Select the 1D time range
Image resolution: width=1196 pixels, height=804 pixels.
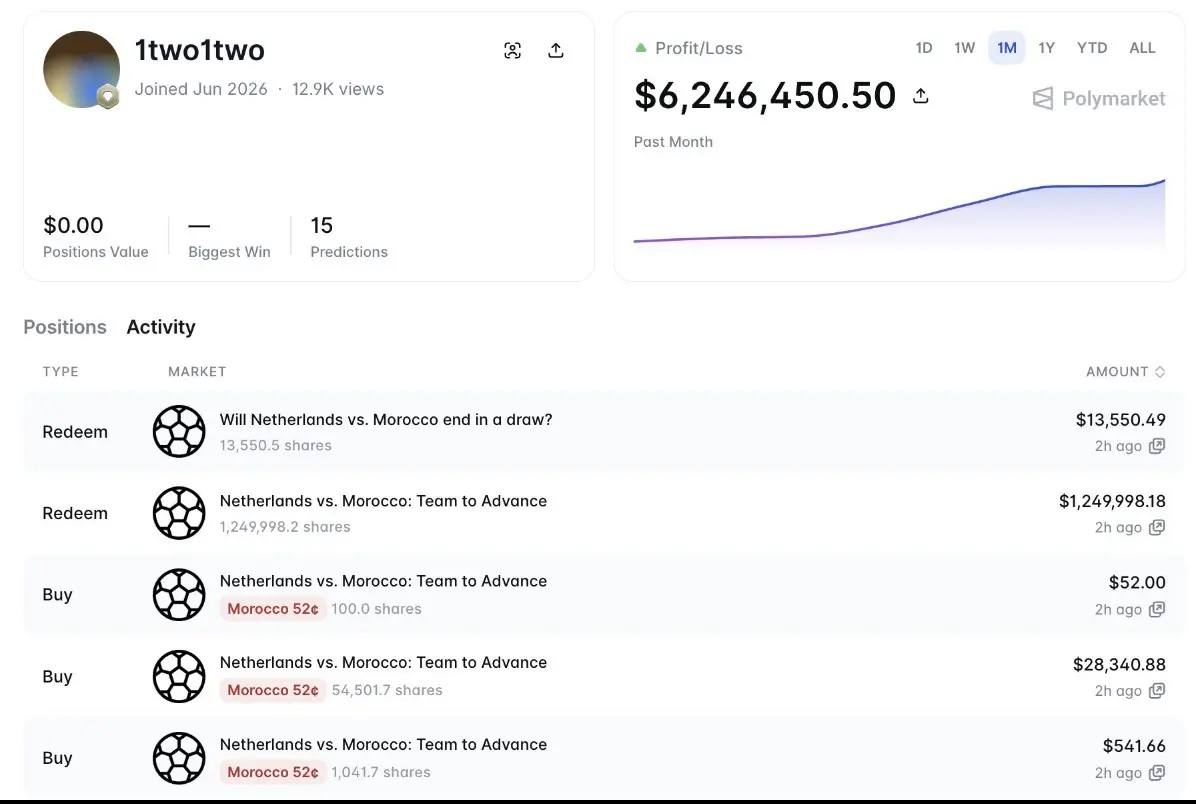click(924, 48)
